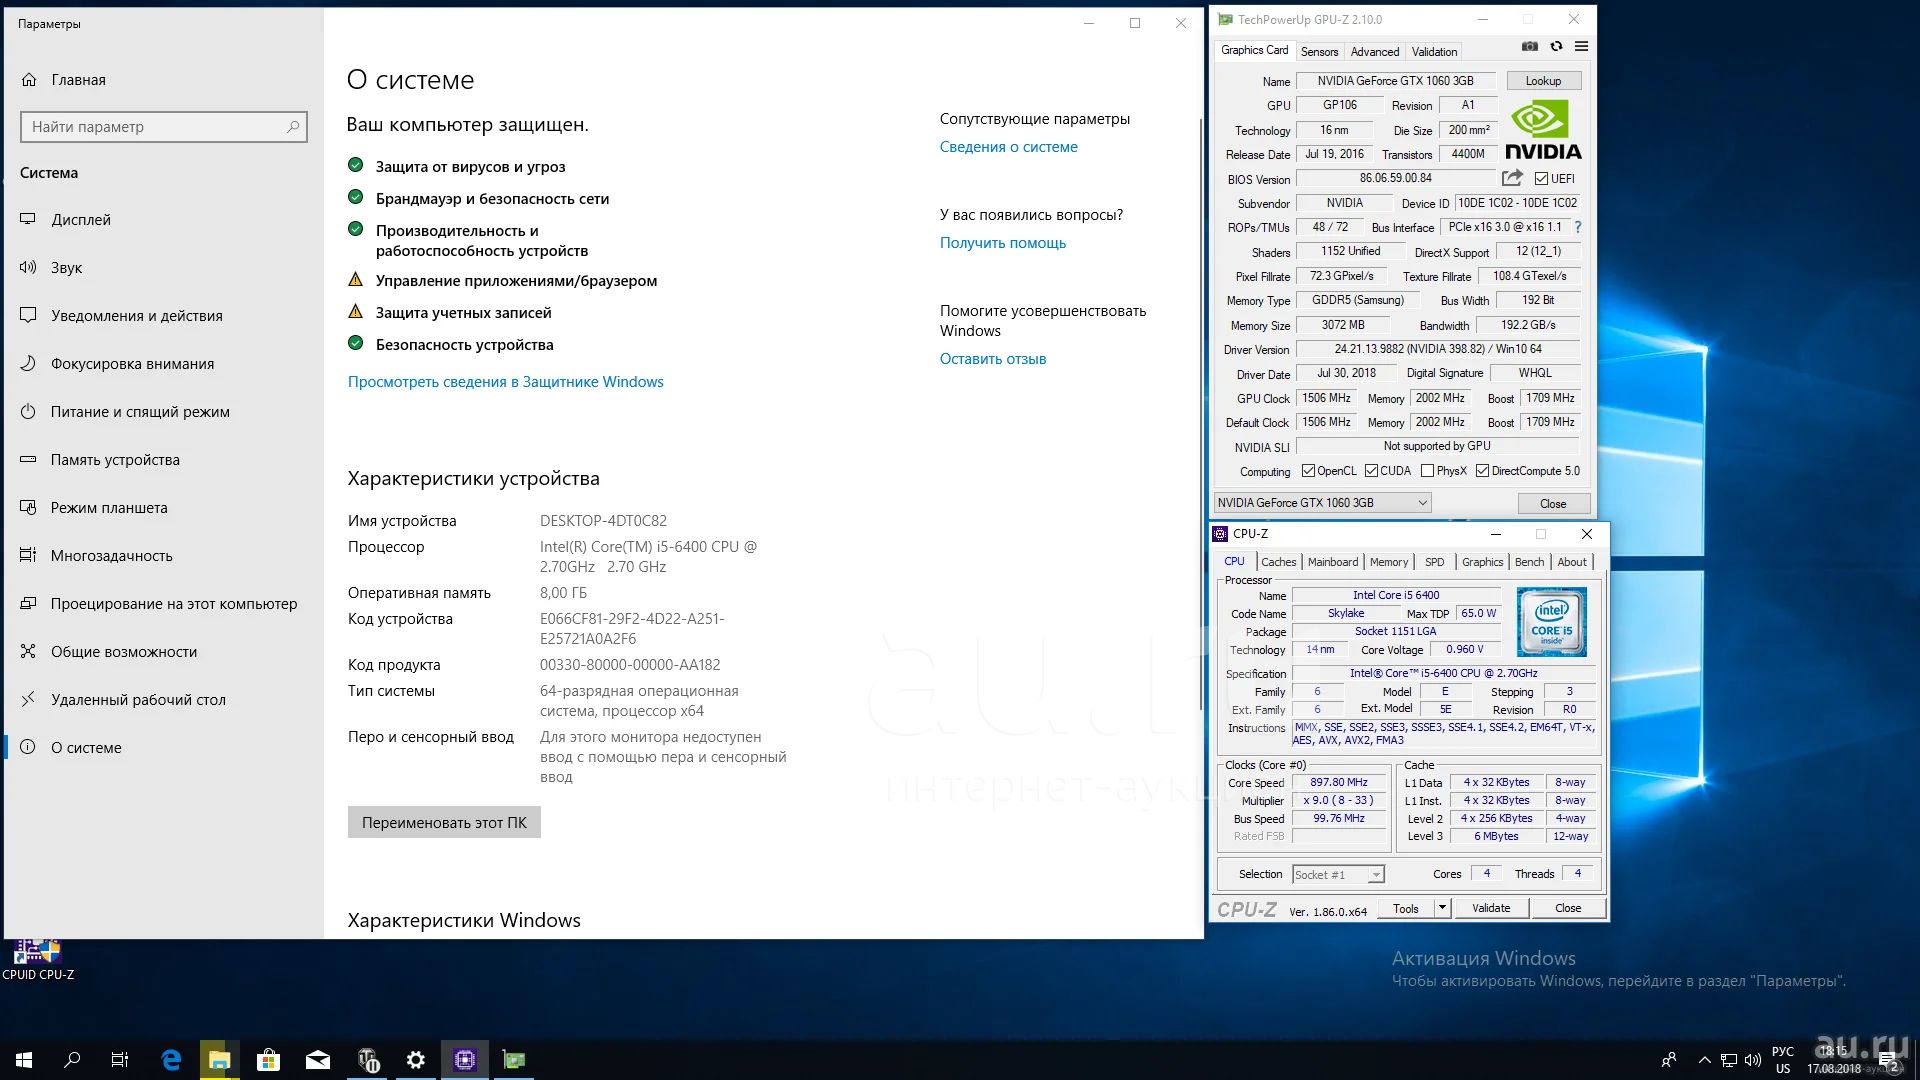The height and width of the screenshot is (1080, 1920).
Task: Click Переименовать этот ПК button
Action: pyautogui.click(x=444, y=822)
